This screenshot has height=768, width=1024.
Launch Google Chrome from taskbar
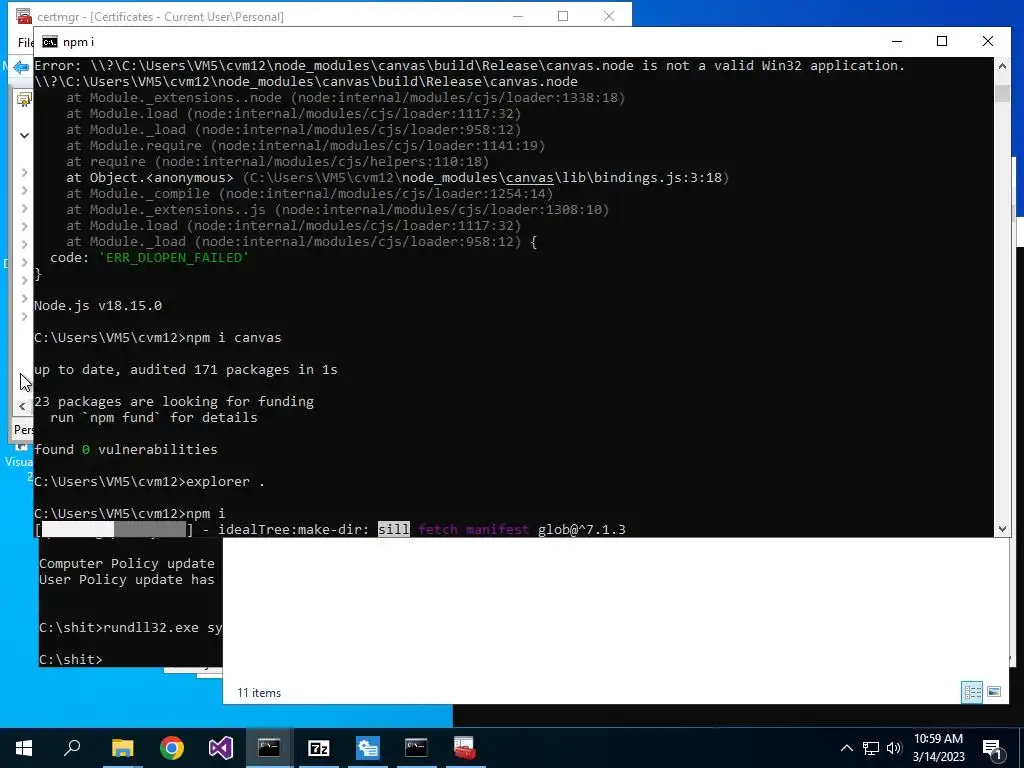(172, 748)
